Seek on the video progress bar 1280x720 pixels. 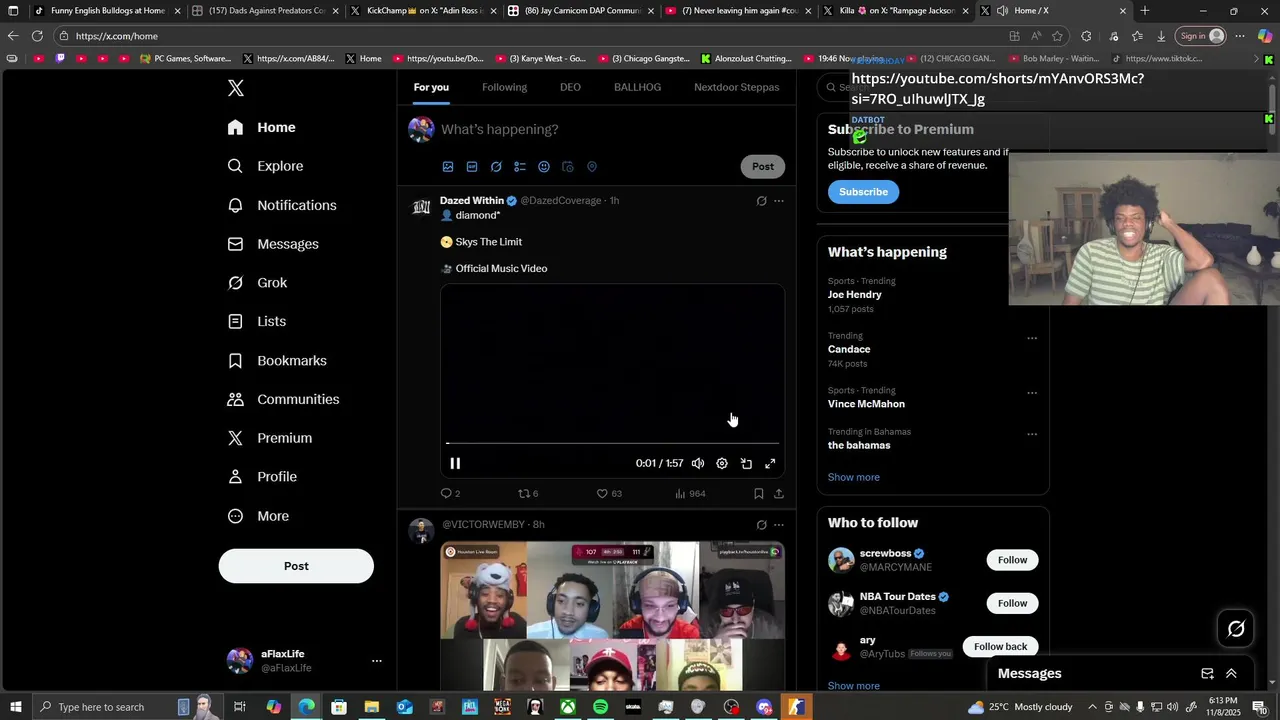pos(612,443)
